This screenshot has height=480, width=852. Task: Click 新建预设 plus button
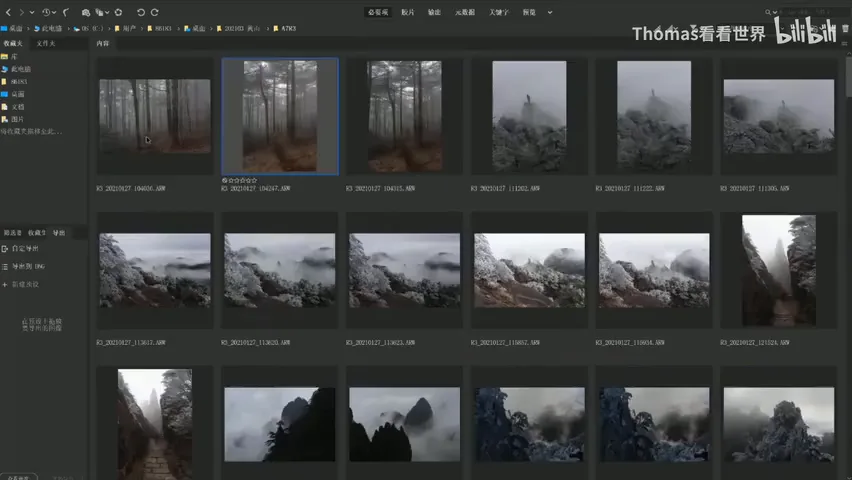point(5,284)
